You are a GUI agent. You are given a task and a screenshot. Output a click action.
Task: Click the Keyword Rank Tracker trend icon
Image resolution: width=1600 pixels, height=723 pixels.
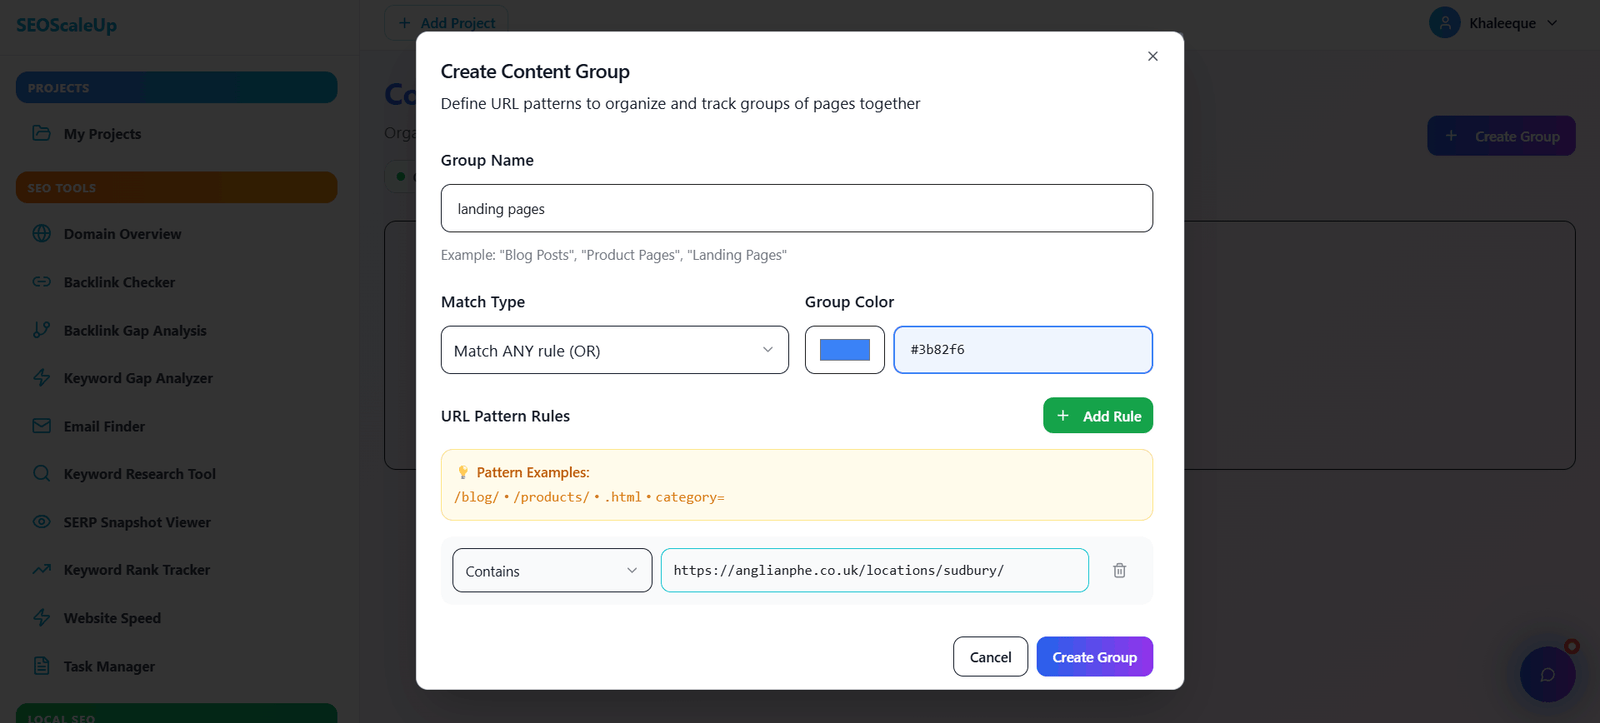coord(41,570)
